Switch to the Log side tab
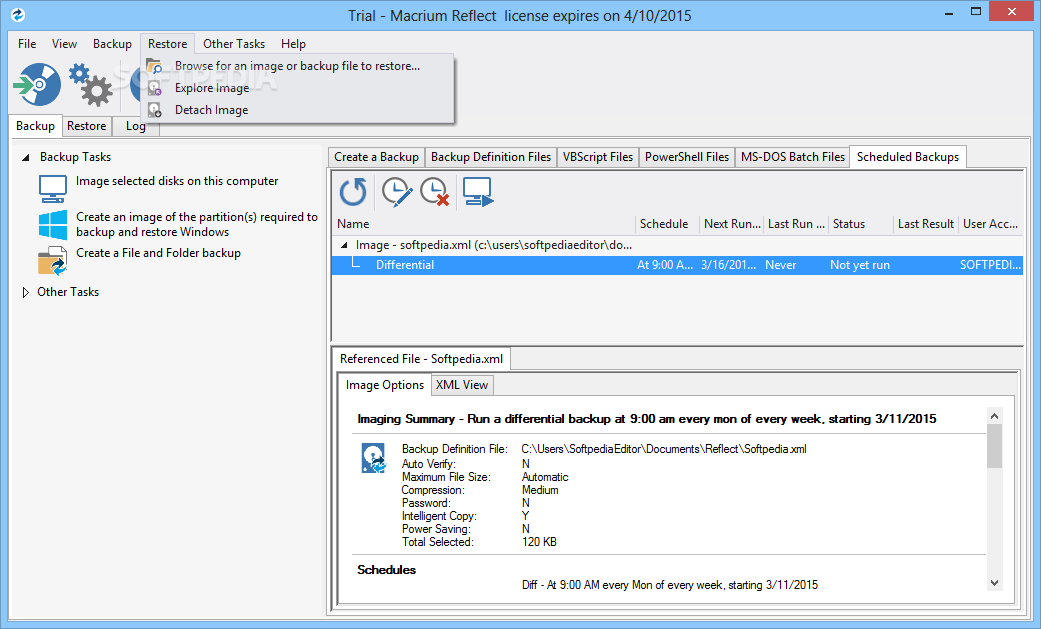 pyautogui.click(x=136, y=126)
